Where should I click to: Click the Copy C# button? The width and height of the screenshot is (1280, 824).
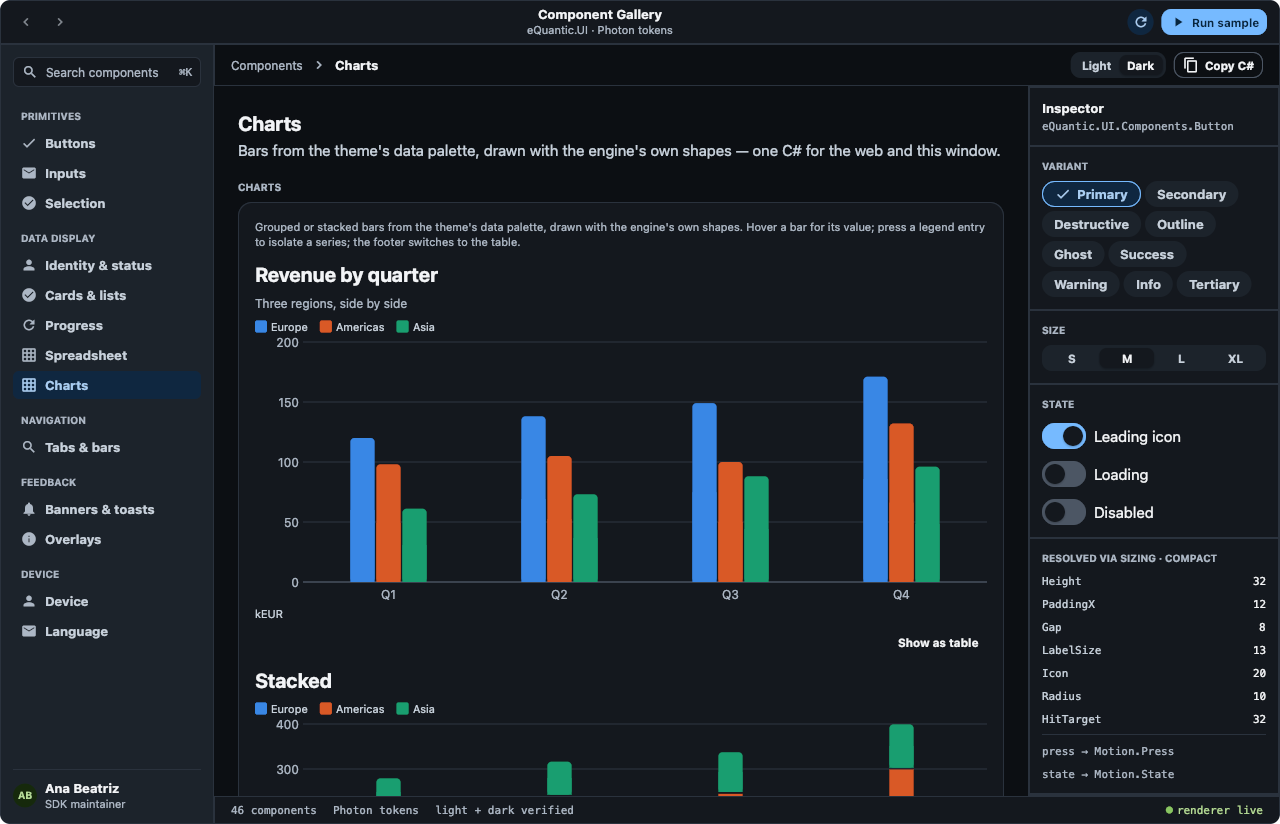(1218, 65)
